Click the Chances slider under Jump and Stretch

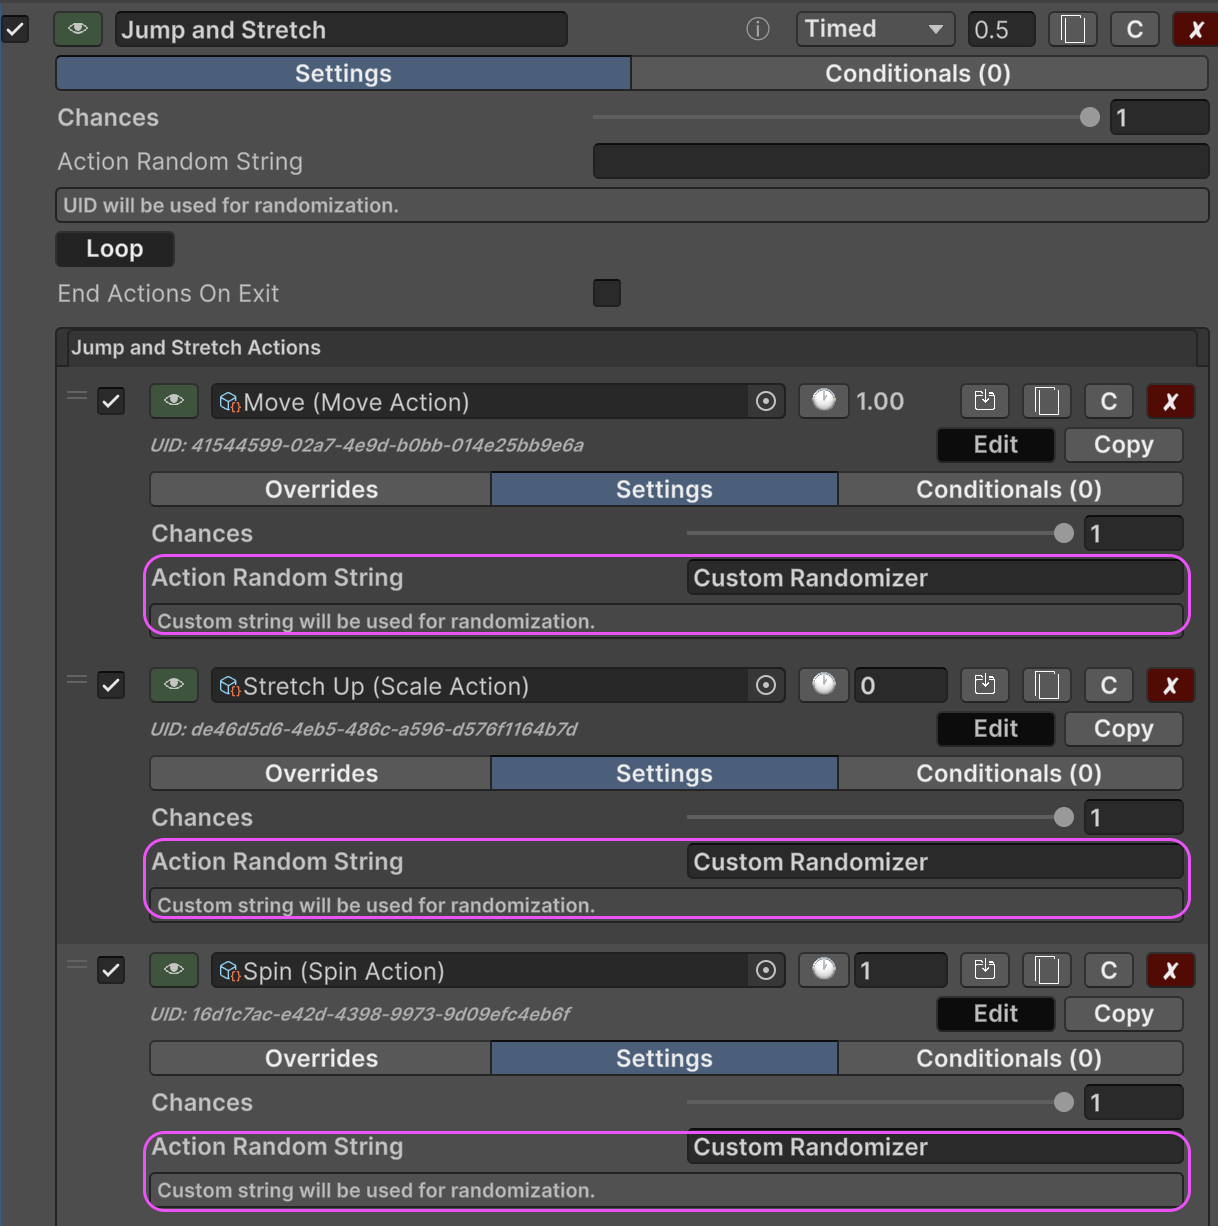[x=840, y=118]
